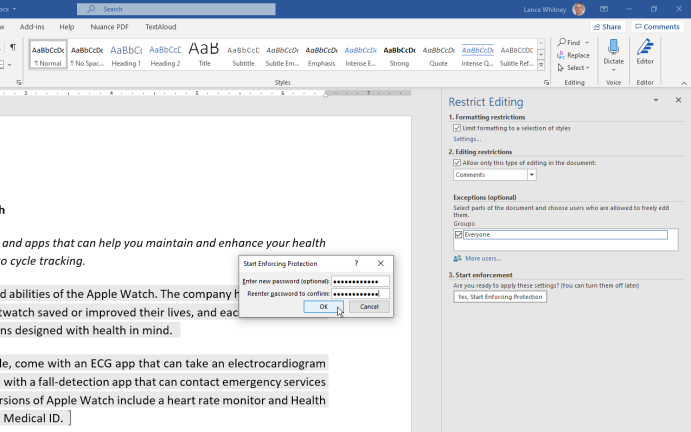Image resolution: width=691 pixels, height=432 pixels.
Task: Toggle the show paragraph marks icon
Action: tap(13, 47)
